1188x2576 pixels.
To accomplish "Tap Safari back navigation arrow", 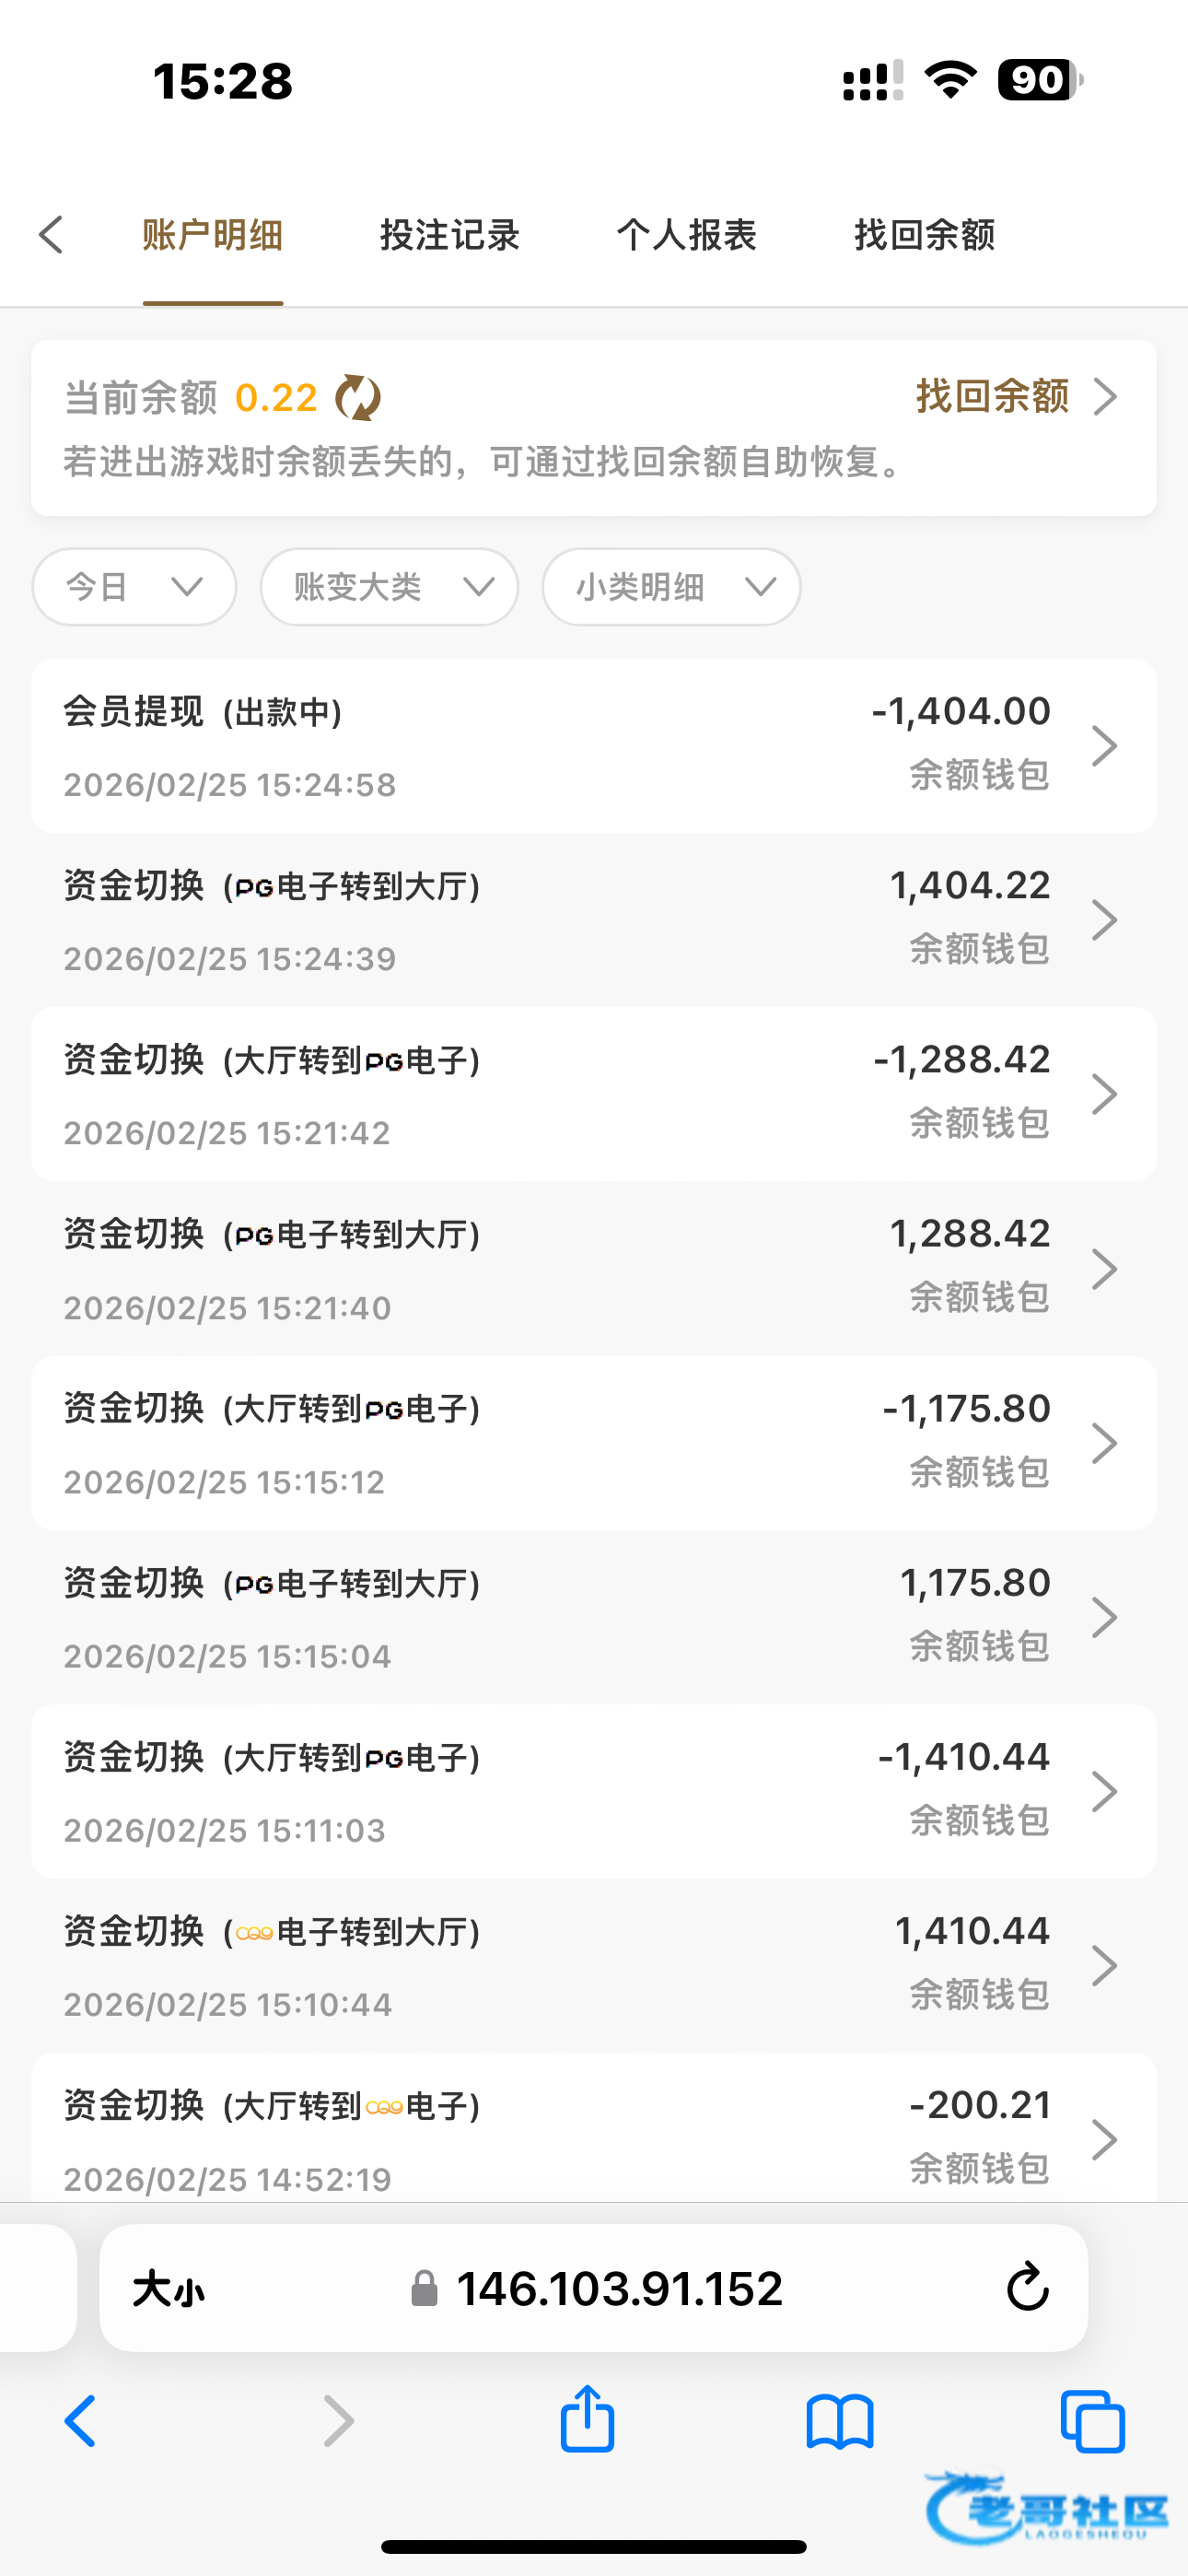I will coord(81,2422).
